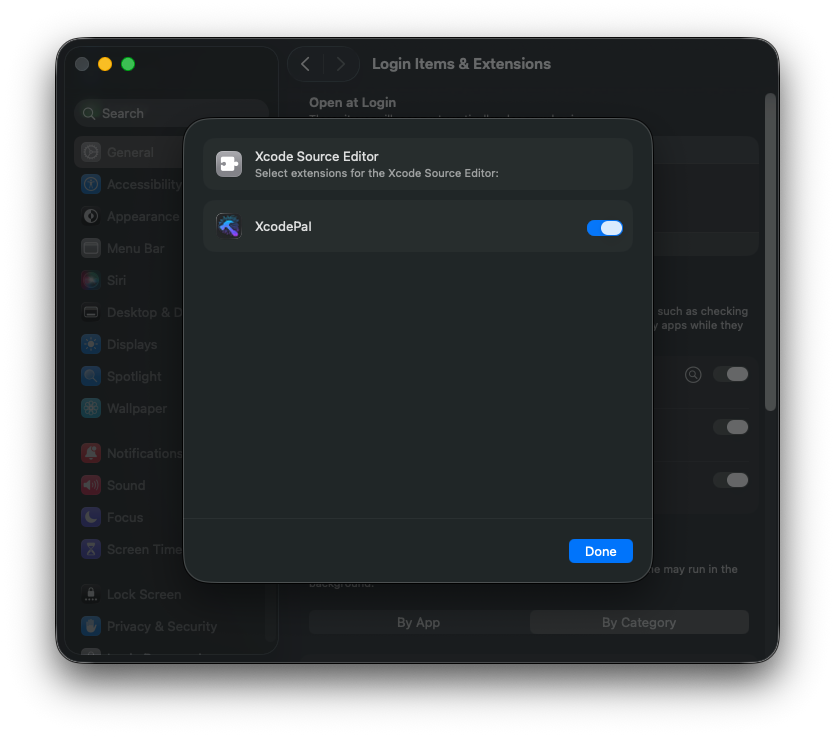Viewport: 835px width, 737px height.
Task: Click the Login Items & Extensions title
Action: point(461,64)
